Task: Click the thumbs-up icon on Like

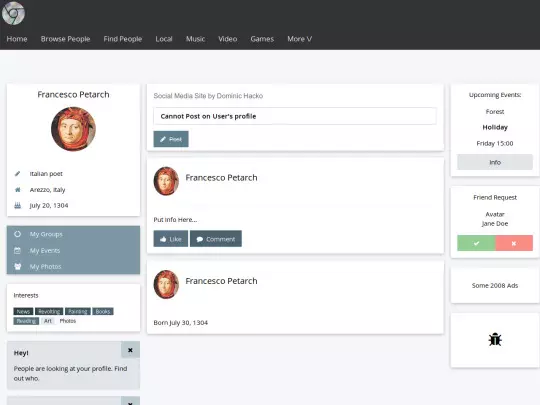Action: (x=163, y=239)
